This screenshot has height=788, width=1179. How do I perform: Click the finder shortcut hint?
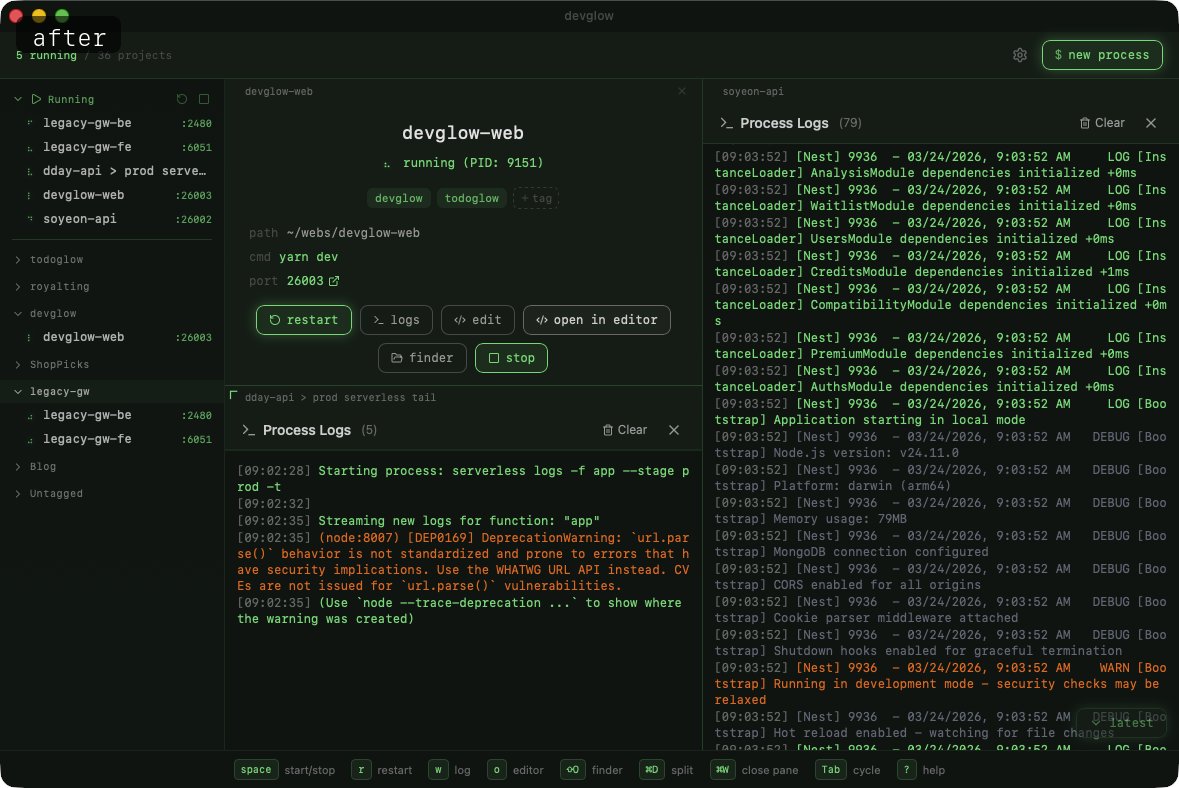point(592,770)
